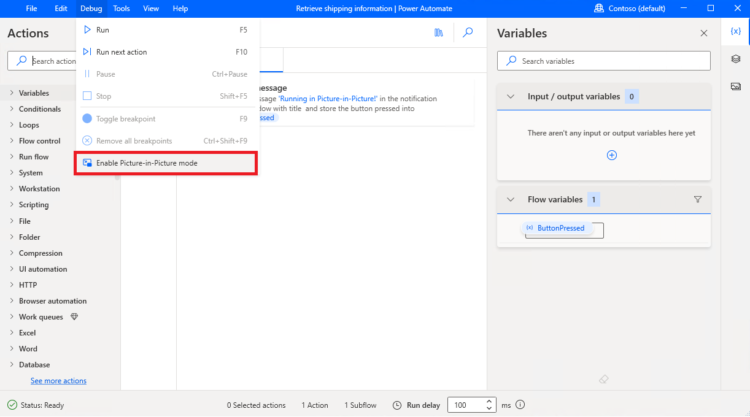Click the '1 Subflow' status text
Screen dimensions: 750x417
[360, 405]
